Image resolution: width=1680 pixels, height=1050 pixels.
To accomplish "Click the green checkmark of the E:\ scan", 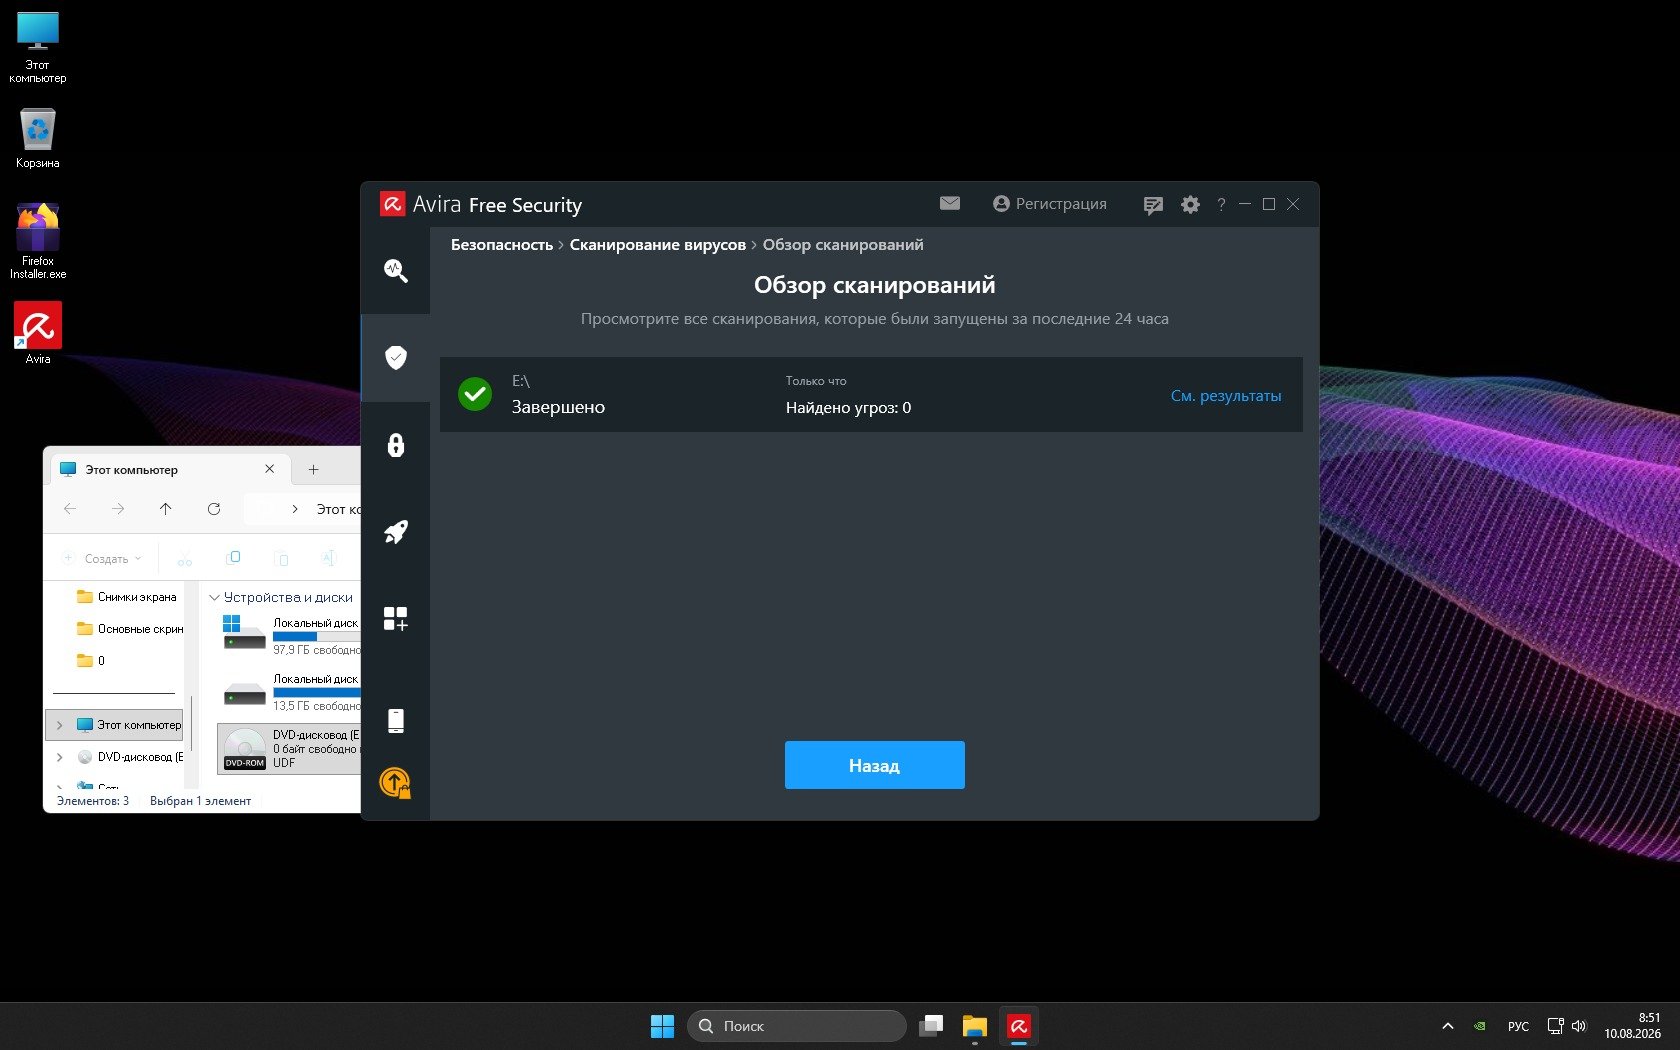I will [475, 394].
